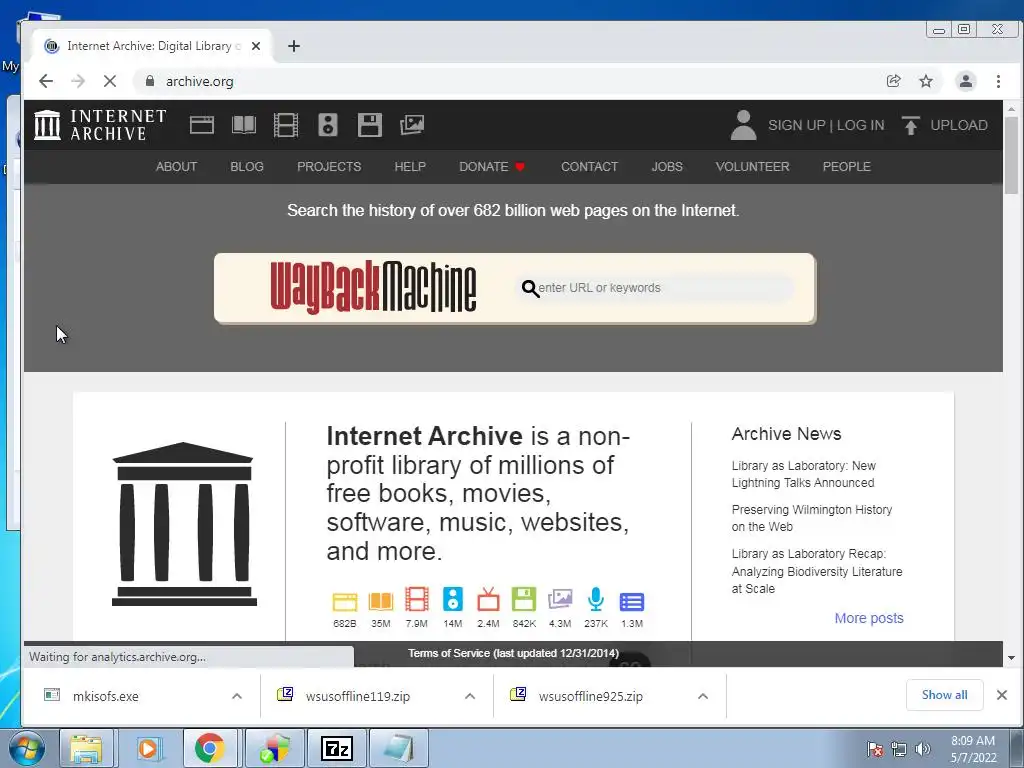Open the ABOUT menu item
This screenshot has width=1024, height=768.
click(176, 167)
